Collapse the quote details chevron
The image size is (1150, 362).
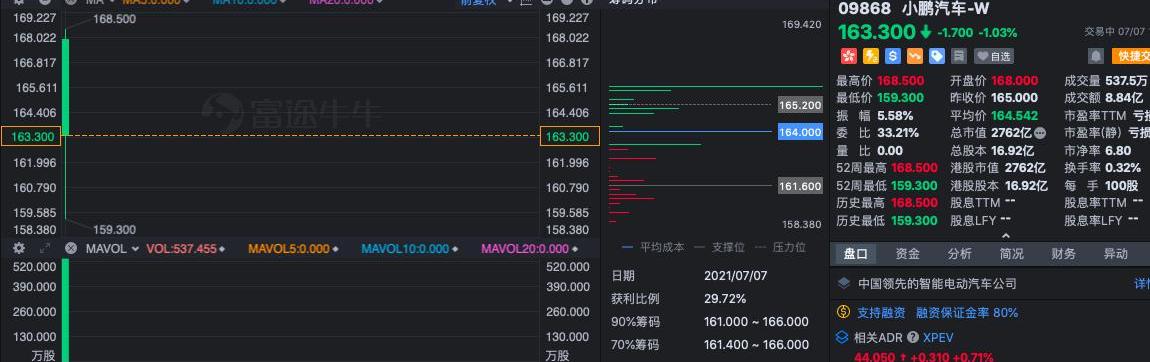pos(1006,236)
